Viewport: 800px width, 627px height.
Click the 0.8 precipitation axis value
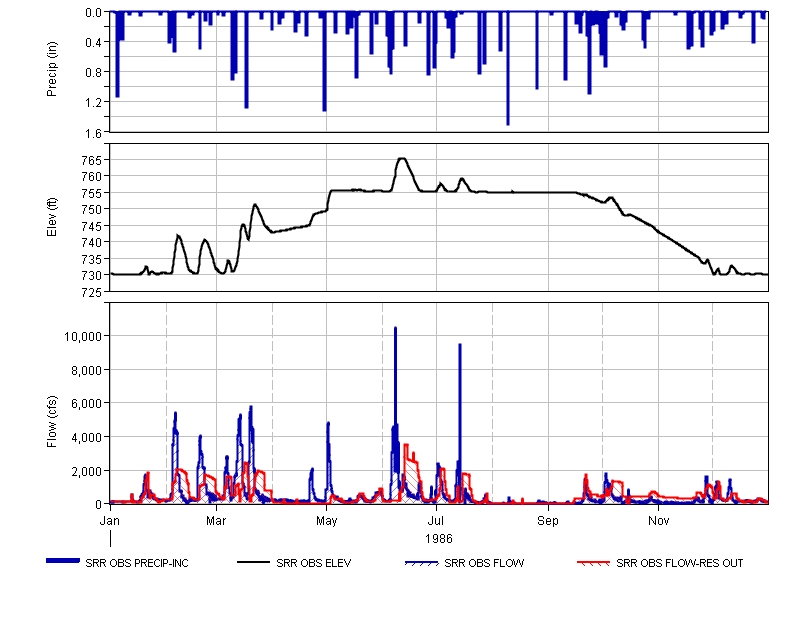[x=93, y=72]
